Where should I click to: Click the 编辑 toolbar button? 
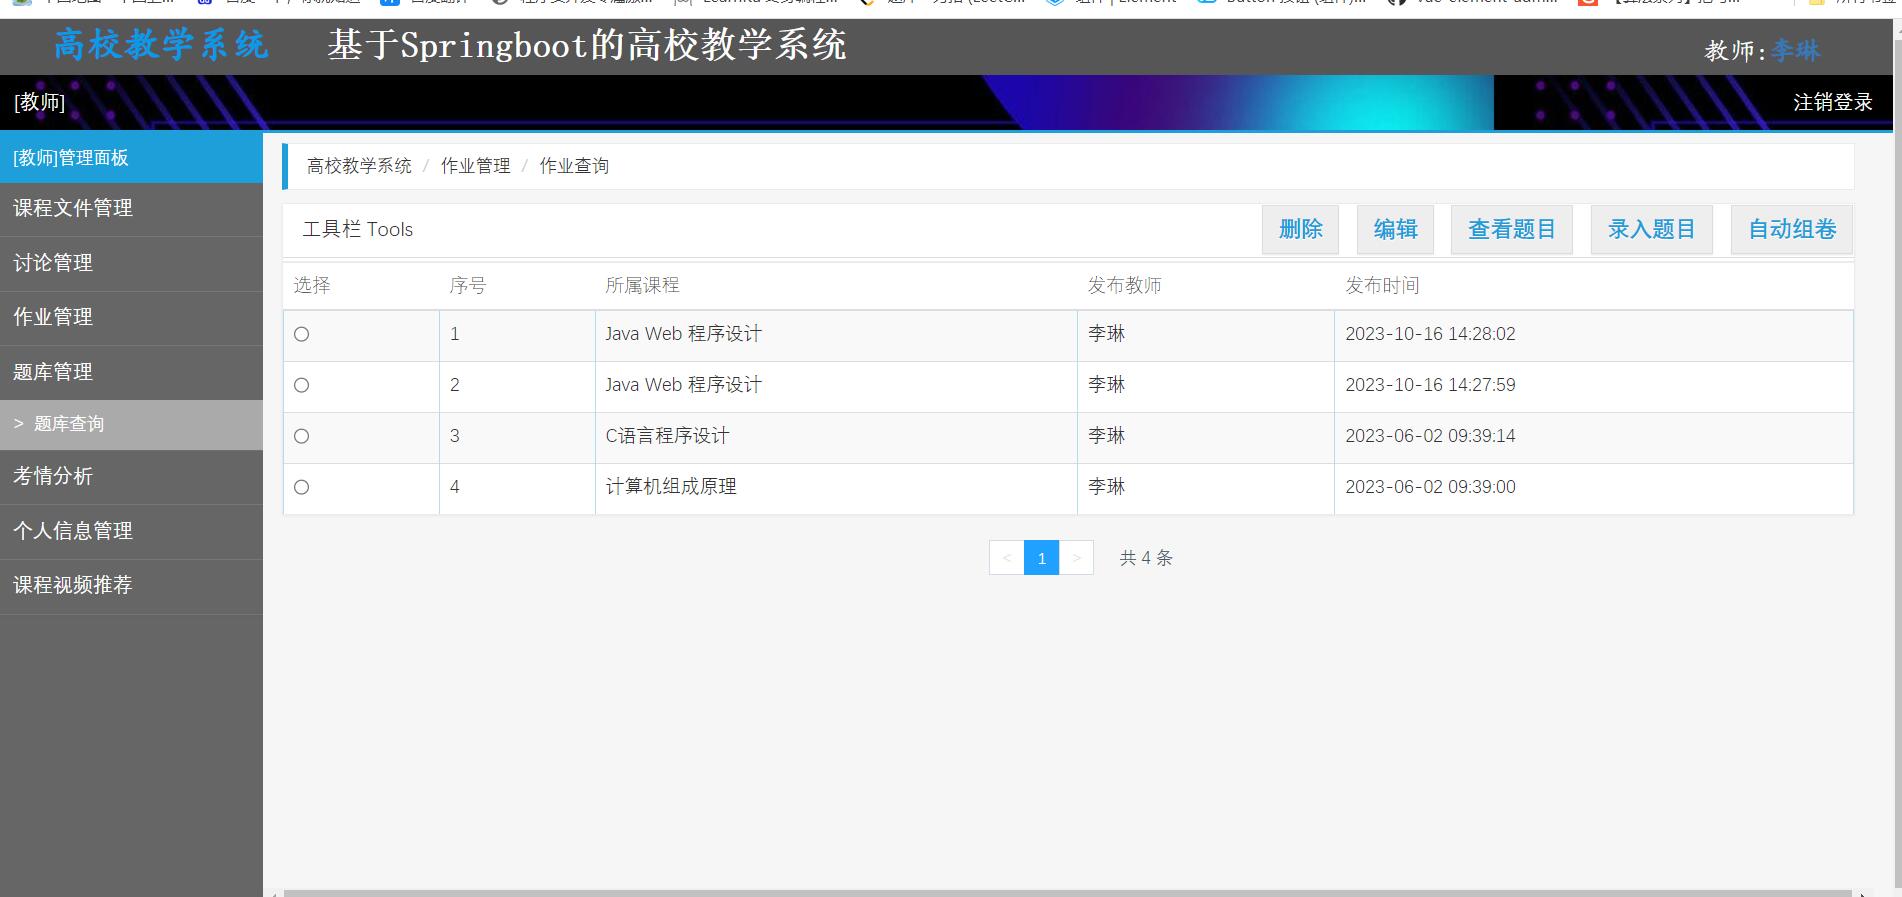pos(1395,230)
